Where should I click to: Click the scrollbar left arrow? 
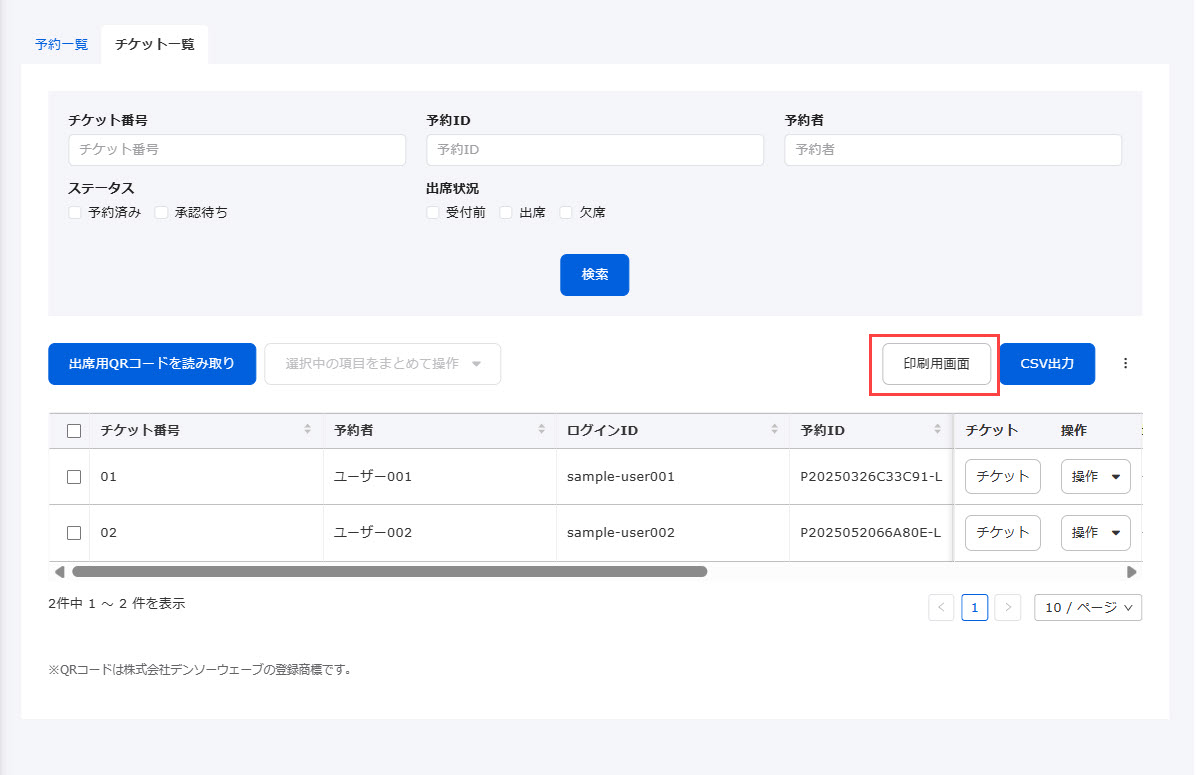coord(59,572)
